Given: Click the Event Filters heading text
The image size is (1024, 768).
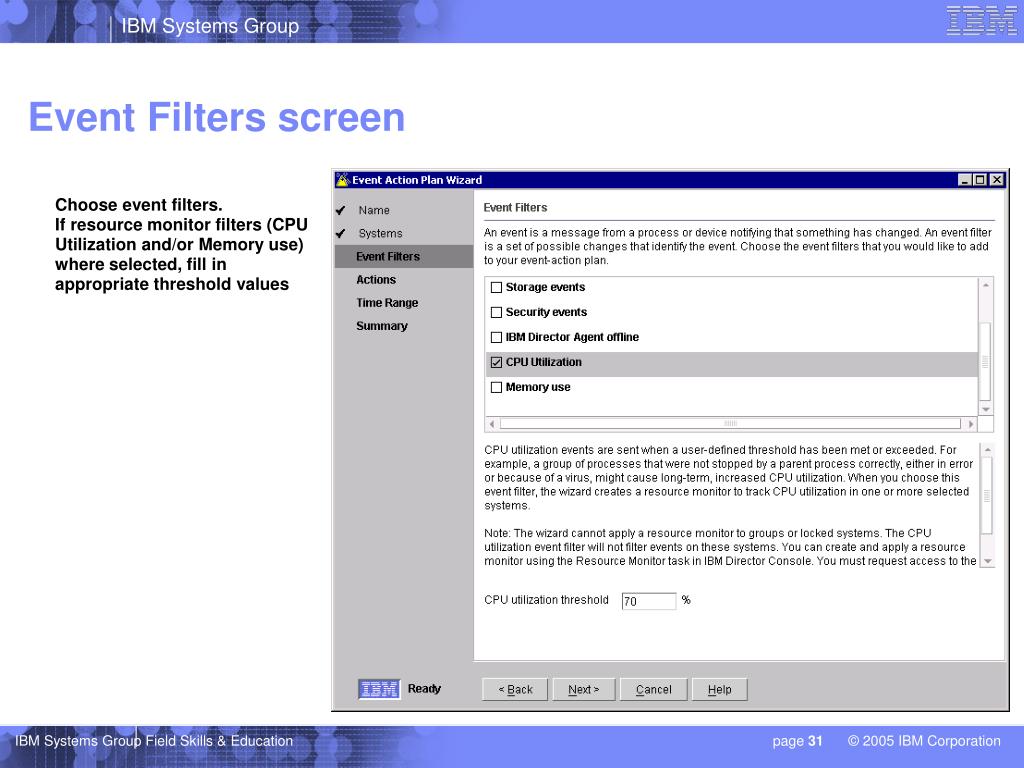Looking at the screenshot, I should click(x=515, y=208).
